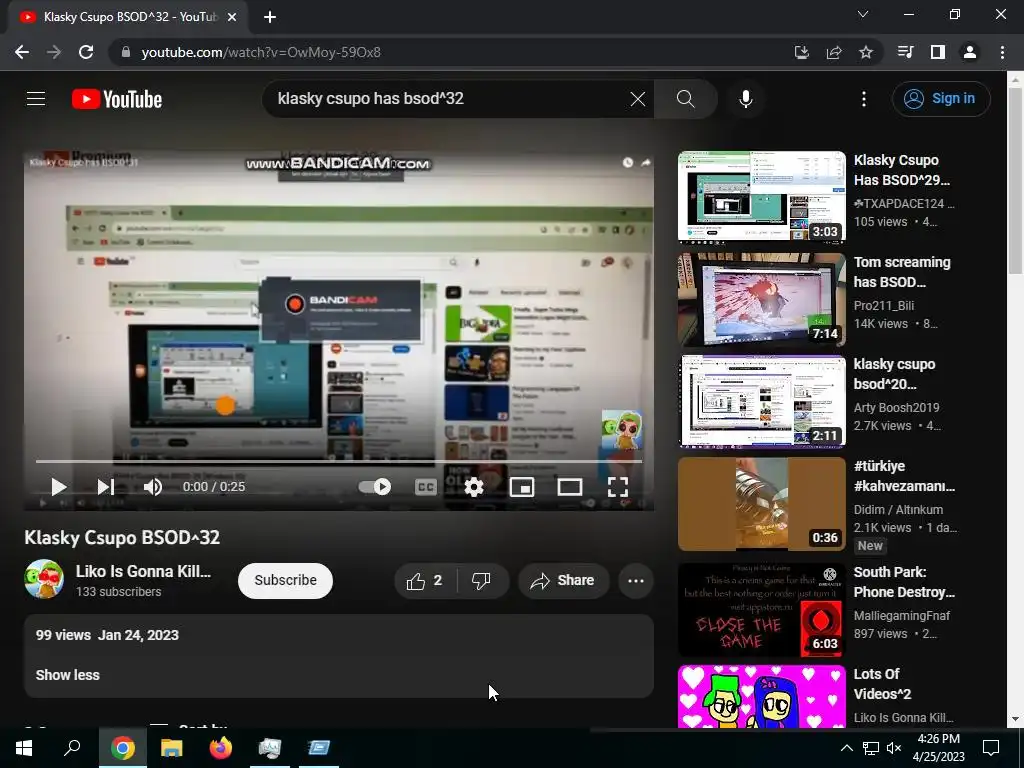Open Klasky Csupo Has BSOD^29 thumbnail
This screenshot has width=1024, height=768.
pos(761,197)
